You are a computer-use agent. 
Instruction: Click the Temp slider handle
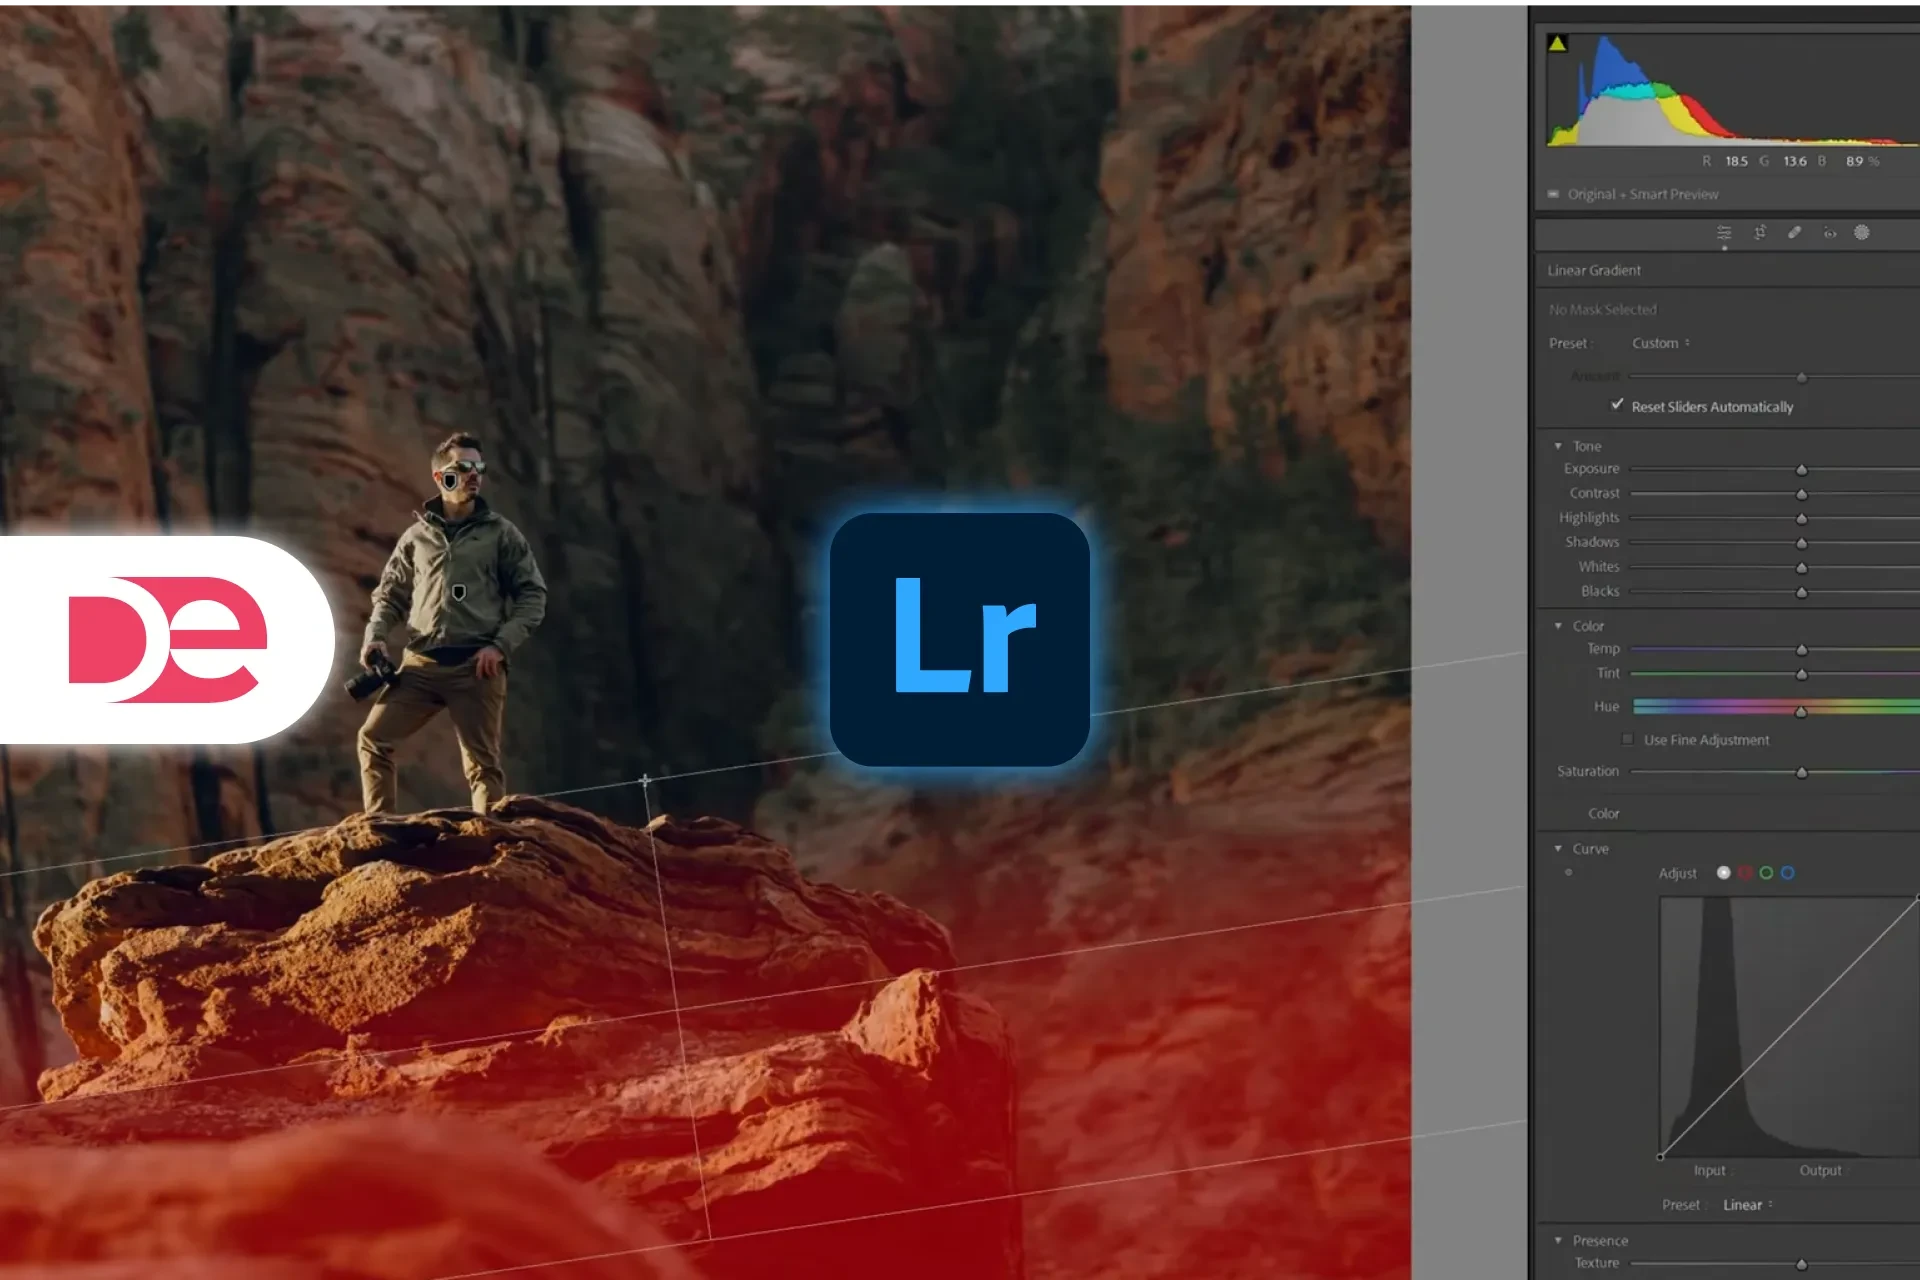coord(1802,650)
